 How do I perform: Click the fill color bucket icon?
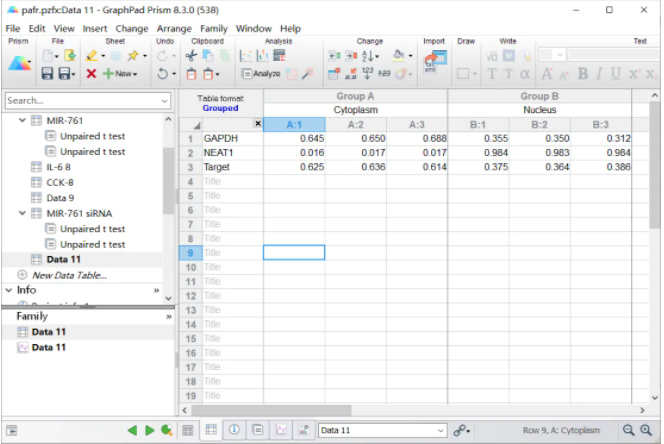click(x=398, y=56)
